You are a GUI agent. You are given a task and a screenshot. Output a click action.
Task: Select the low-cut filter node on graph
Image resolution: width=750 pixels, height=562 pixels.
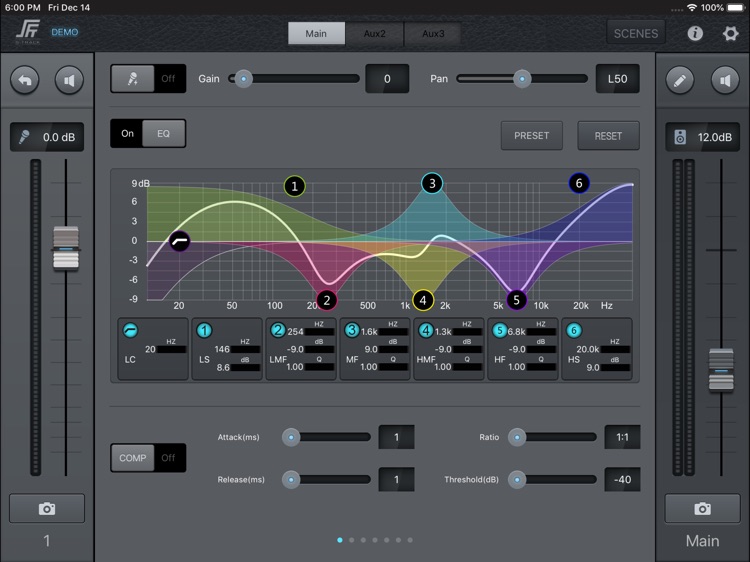point(180,241)
